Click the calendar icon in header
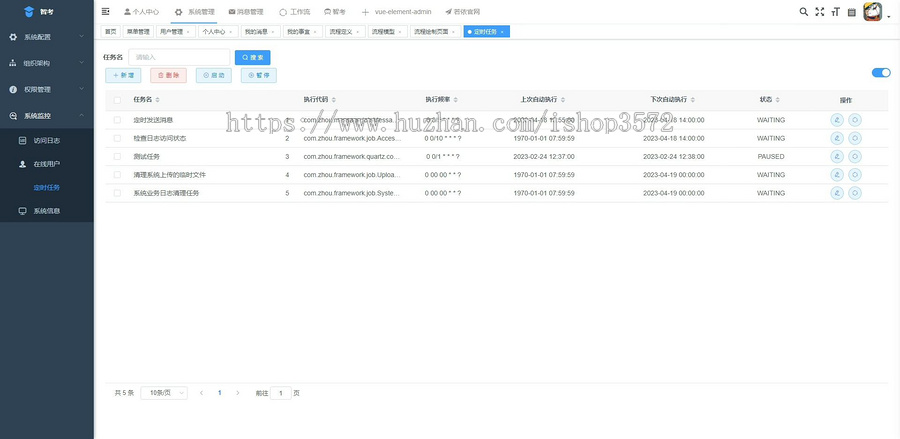The width and height of the screenshot is (900, 439). (x=852, y=12)
